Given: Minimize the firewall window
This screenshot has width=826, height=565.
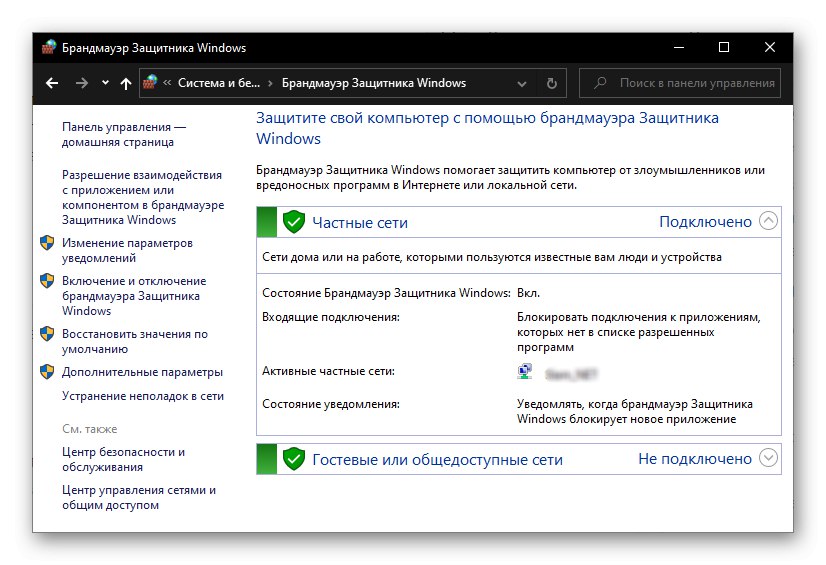Looking at the screenshot, I should 679,47.
